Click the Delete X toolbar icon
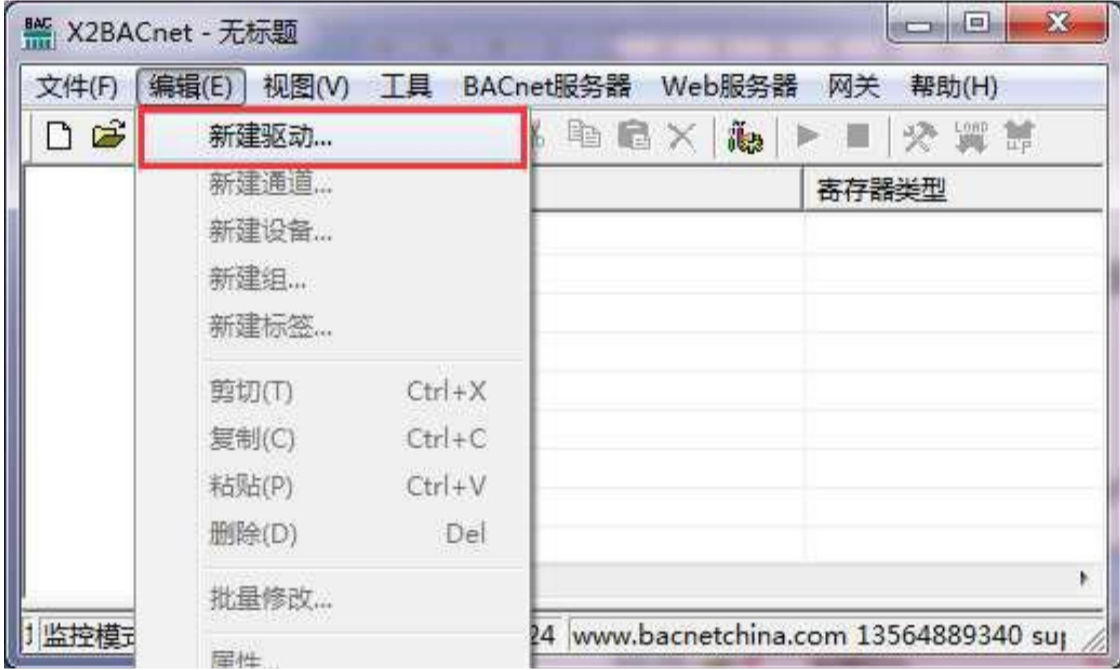The height and width of the screenshot is (670, 1120). tap(682, 136)
